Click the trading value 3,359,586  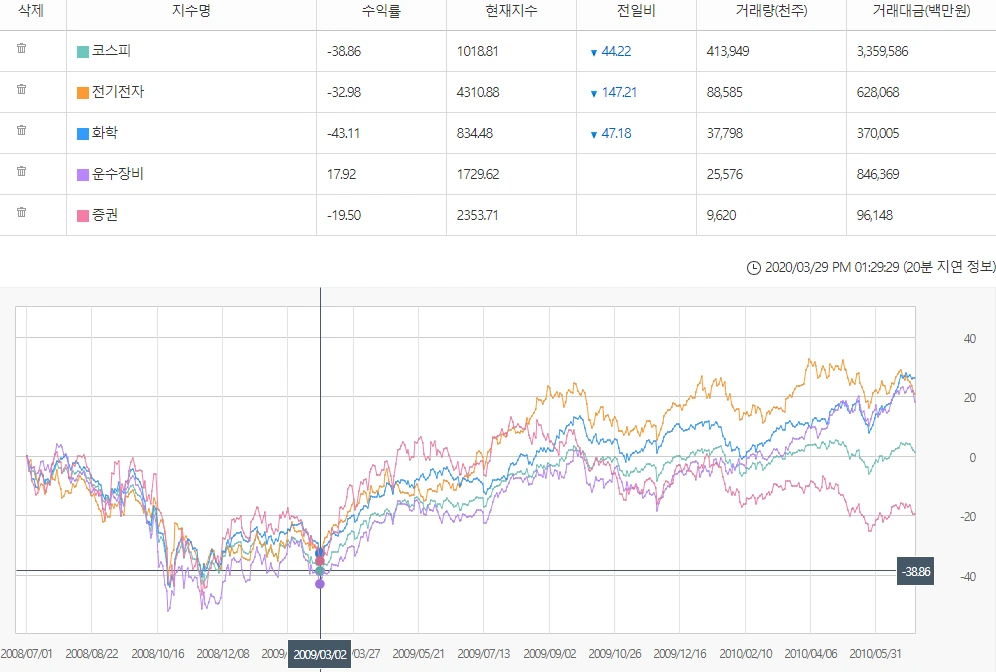(x=882, y=51)
